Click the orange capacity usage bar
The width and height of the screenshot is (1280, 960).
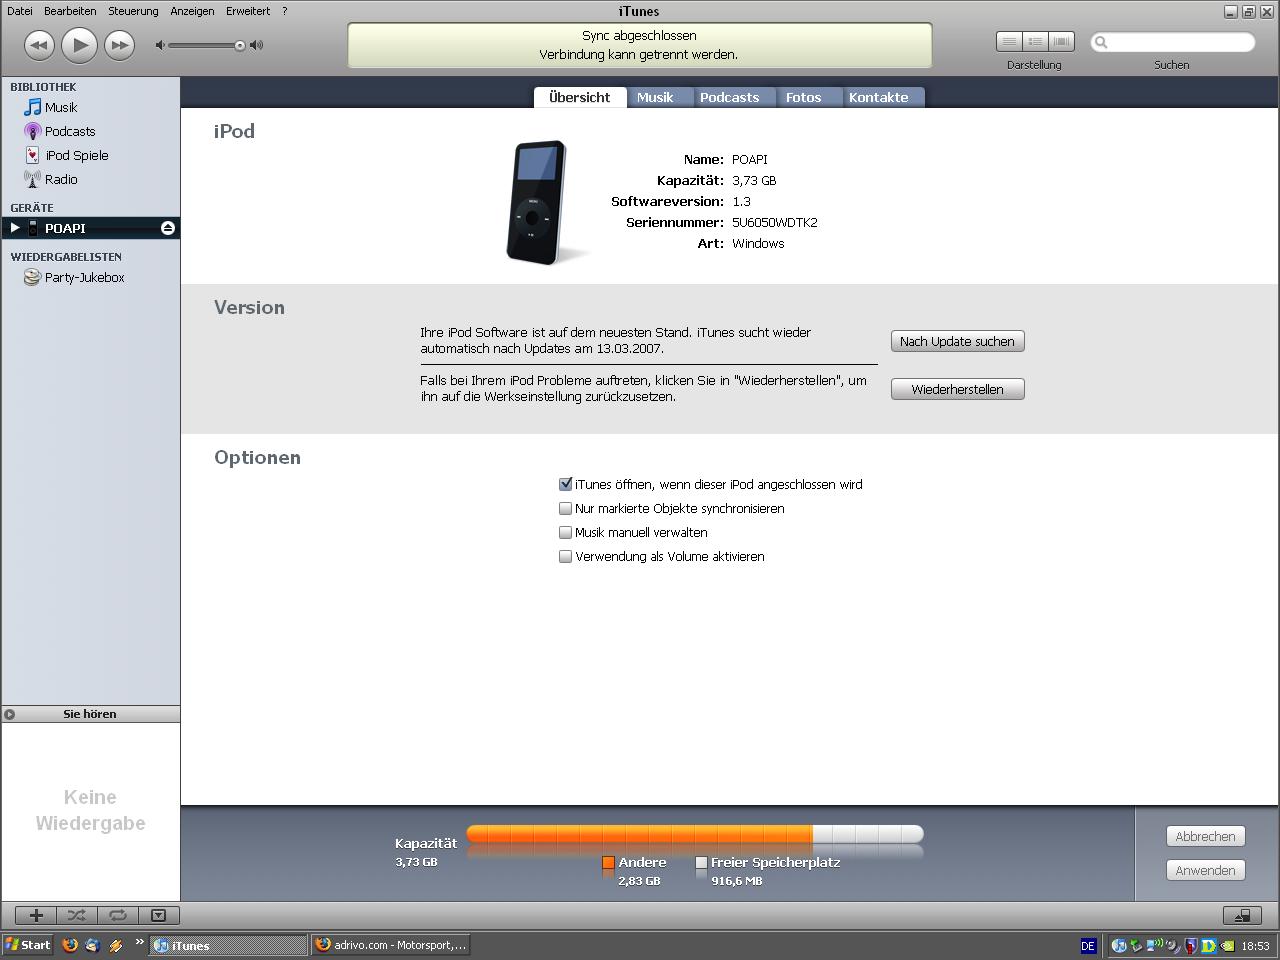coord(640,834)
